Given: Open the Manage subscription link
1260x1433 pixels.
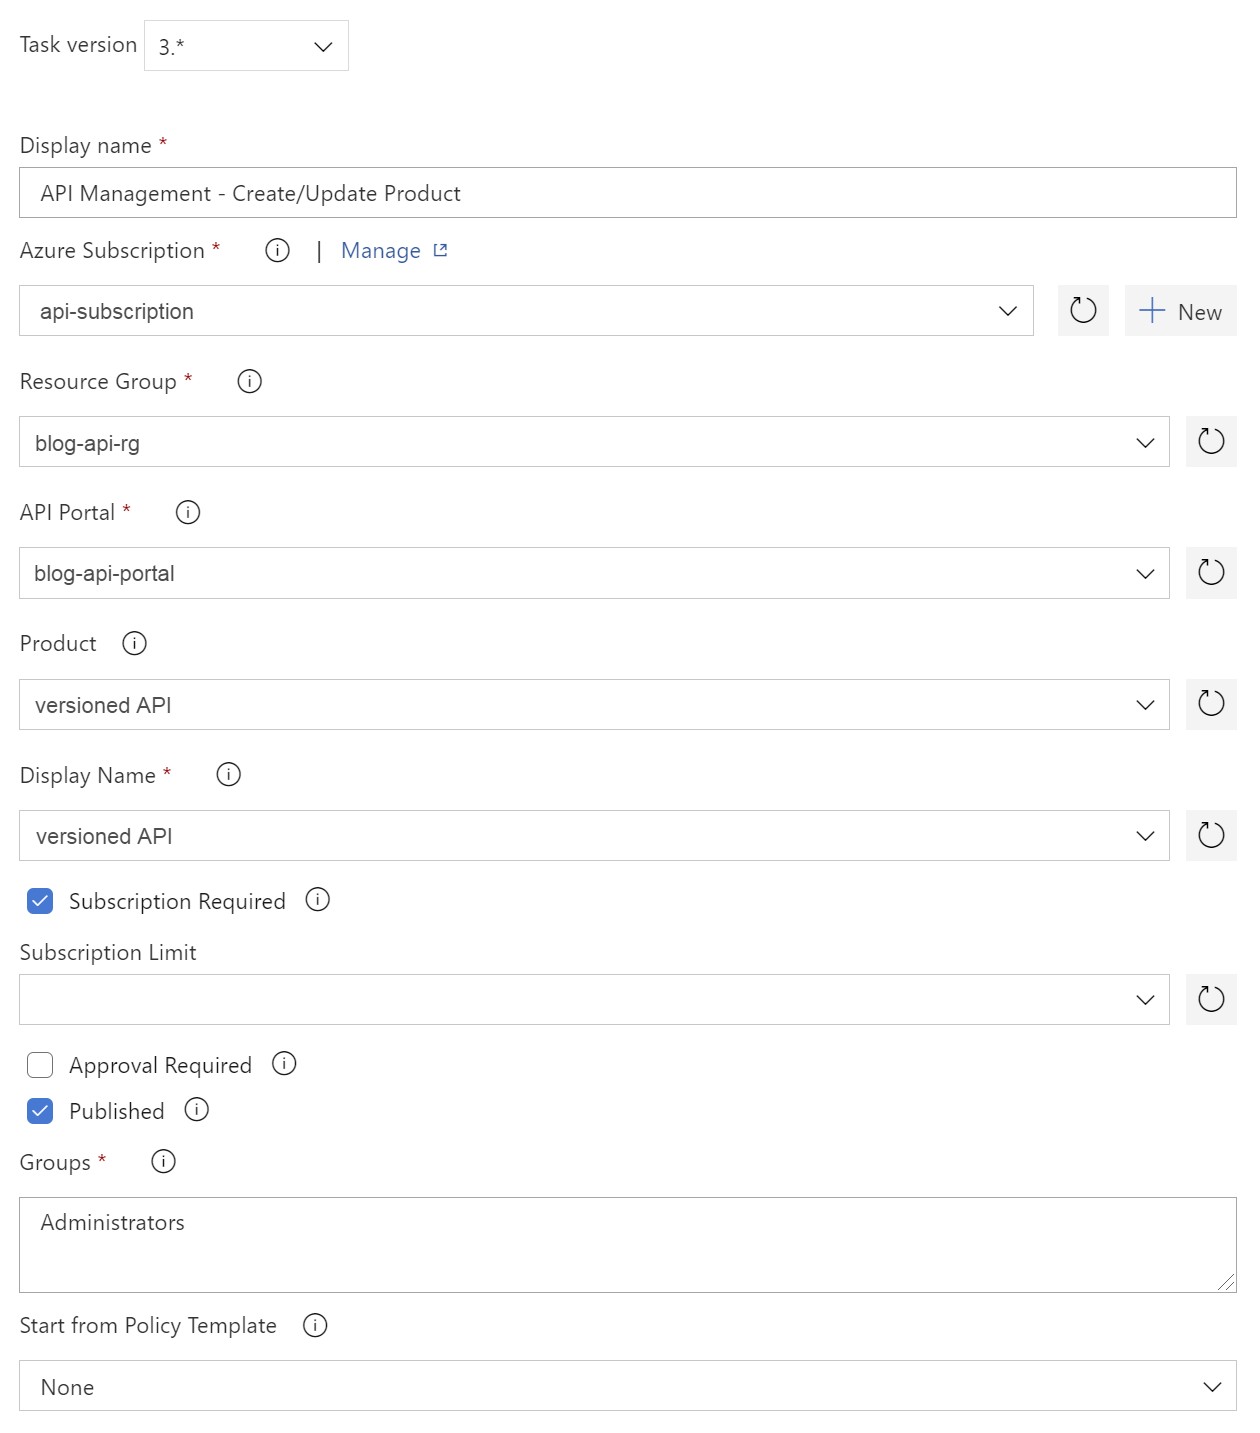Looking at the screenshot, I should [x=394, y=251].
